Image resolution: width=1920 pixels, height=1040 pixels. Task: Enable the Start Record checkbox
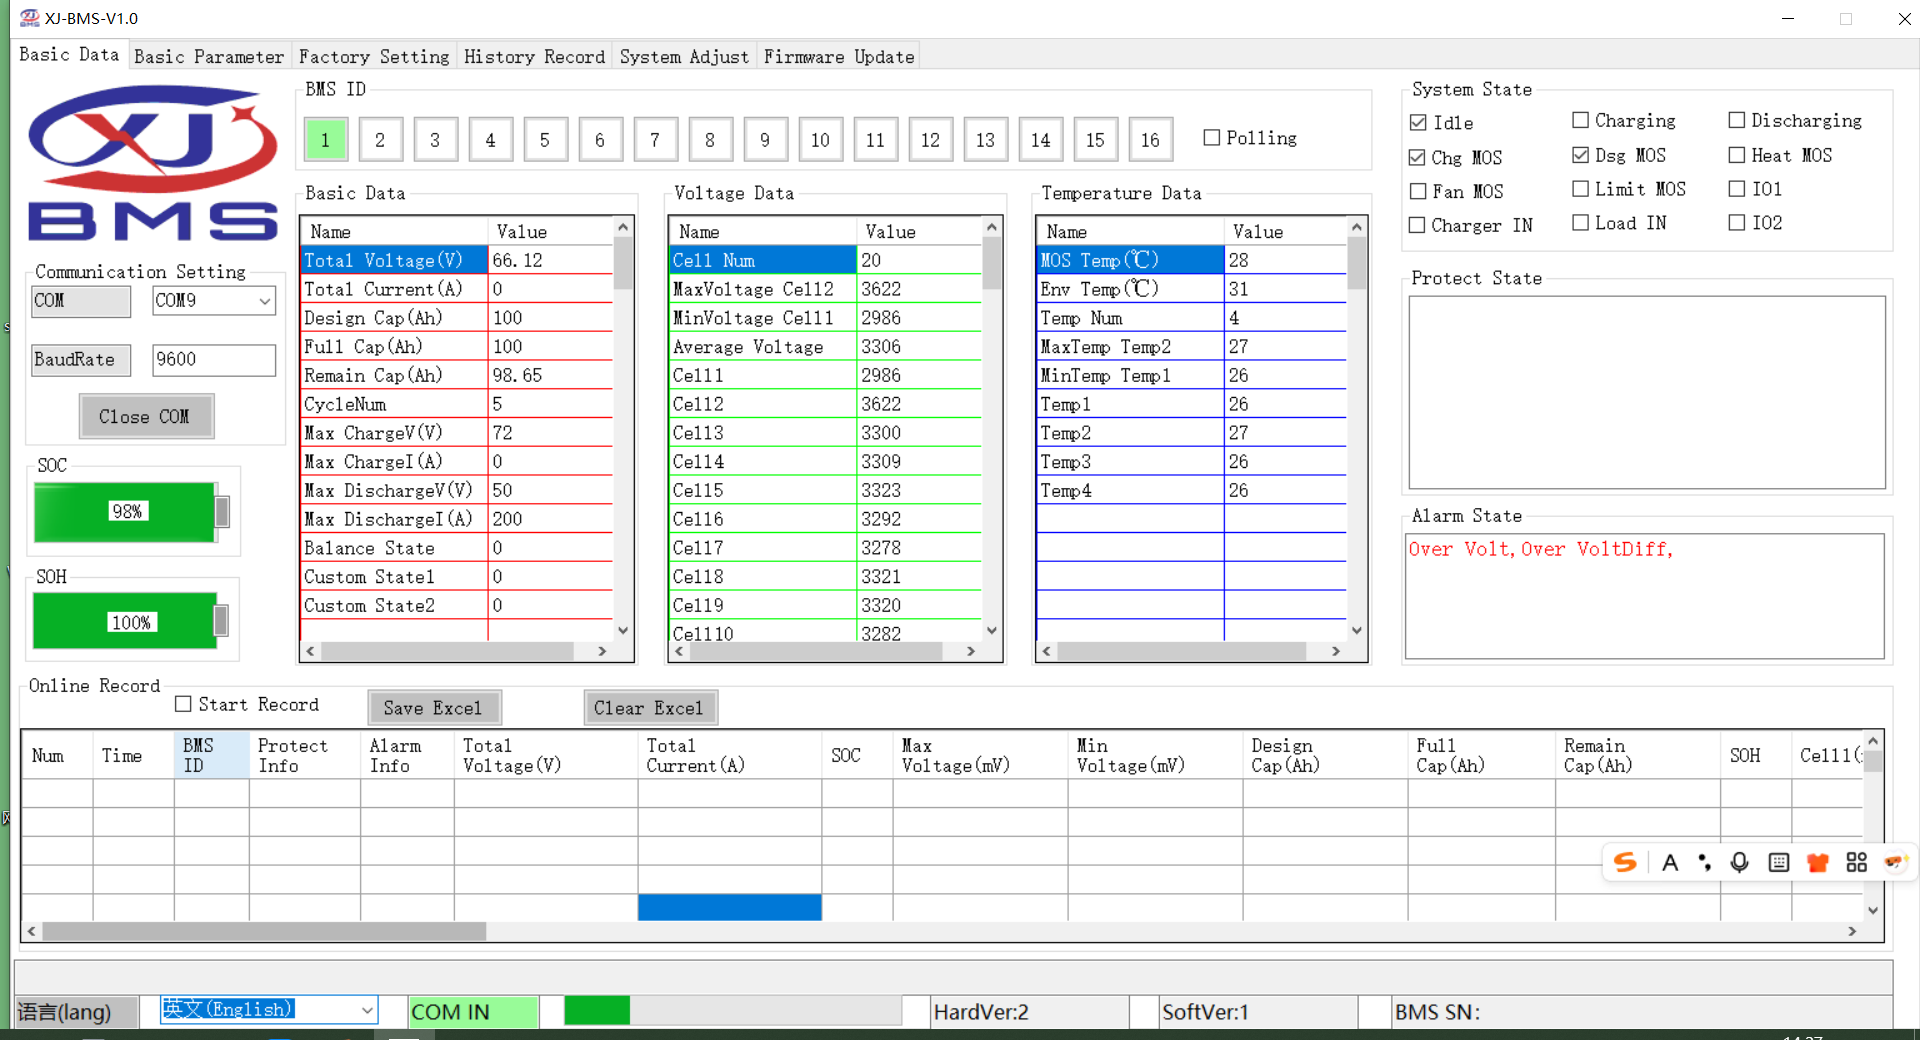[183, 704]
